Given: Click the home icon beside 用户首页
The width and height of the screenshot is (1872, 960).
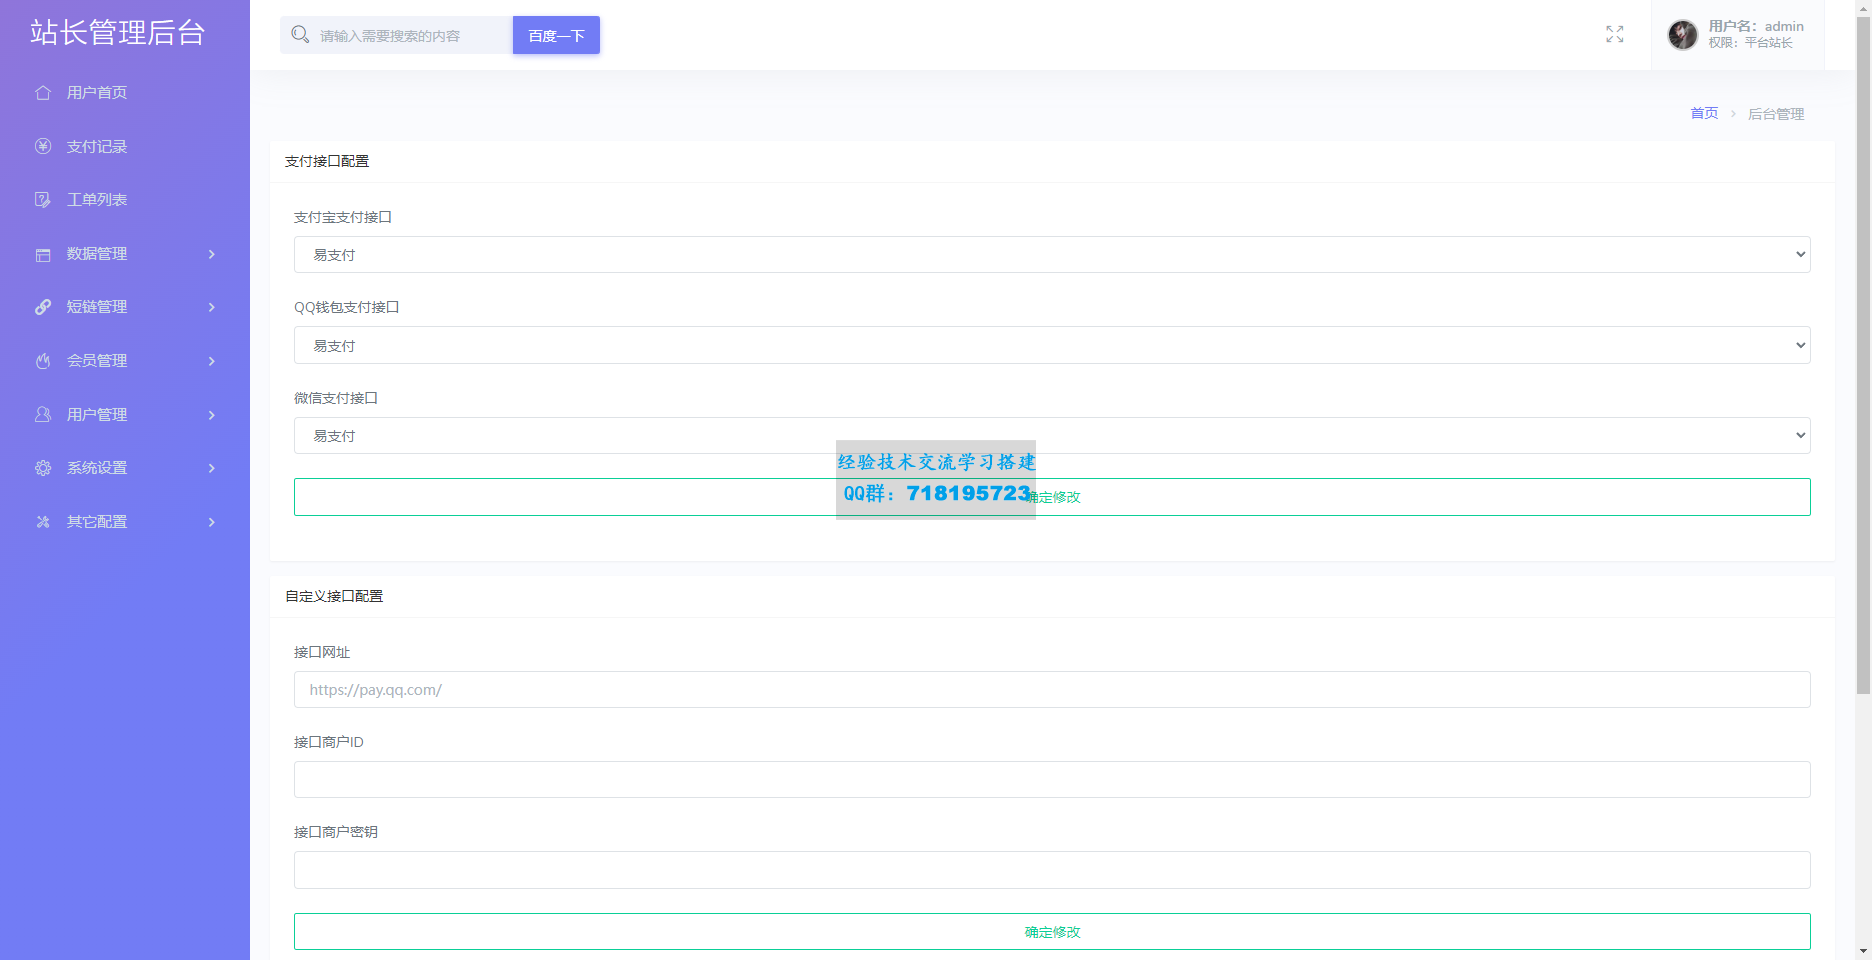Looking at the screenshot, I should (43, 93).
